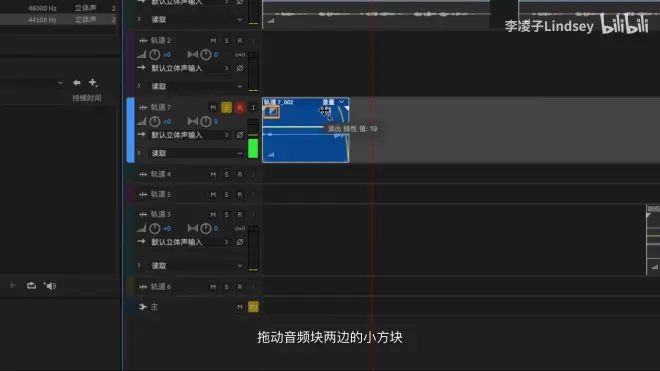Screen dimensions: 660x371
Task: Click the sum-to-mono icon on 轨道 2
Action: 240,55
